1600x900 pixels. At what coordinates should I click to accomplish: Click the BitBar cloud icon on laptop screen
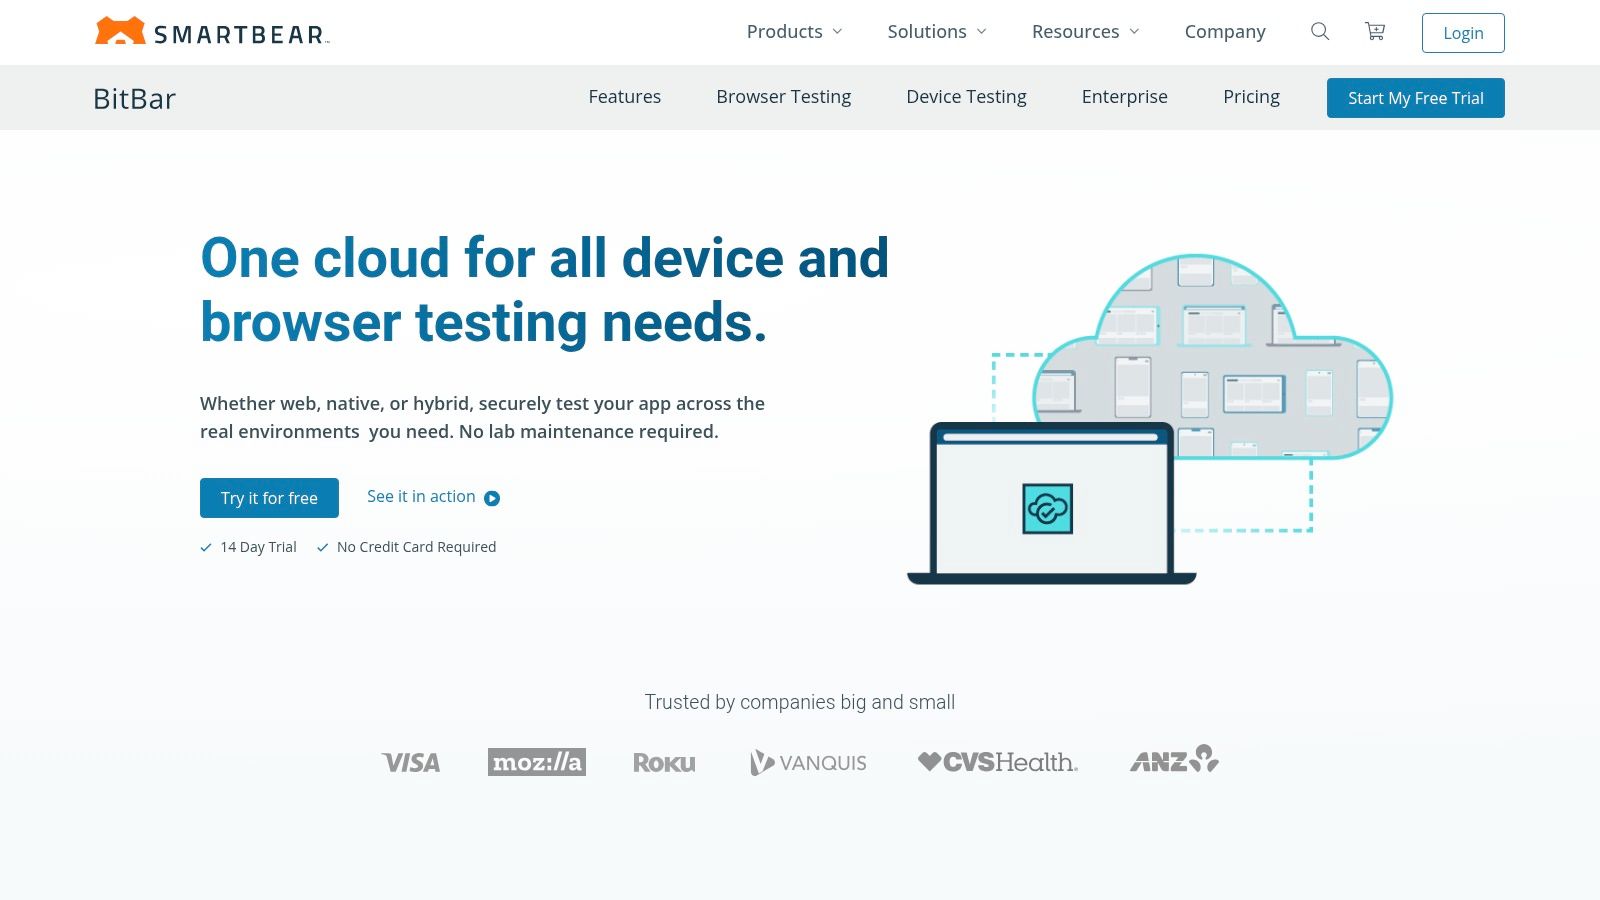coord(1047,509)
